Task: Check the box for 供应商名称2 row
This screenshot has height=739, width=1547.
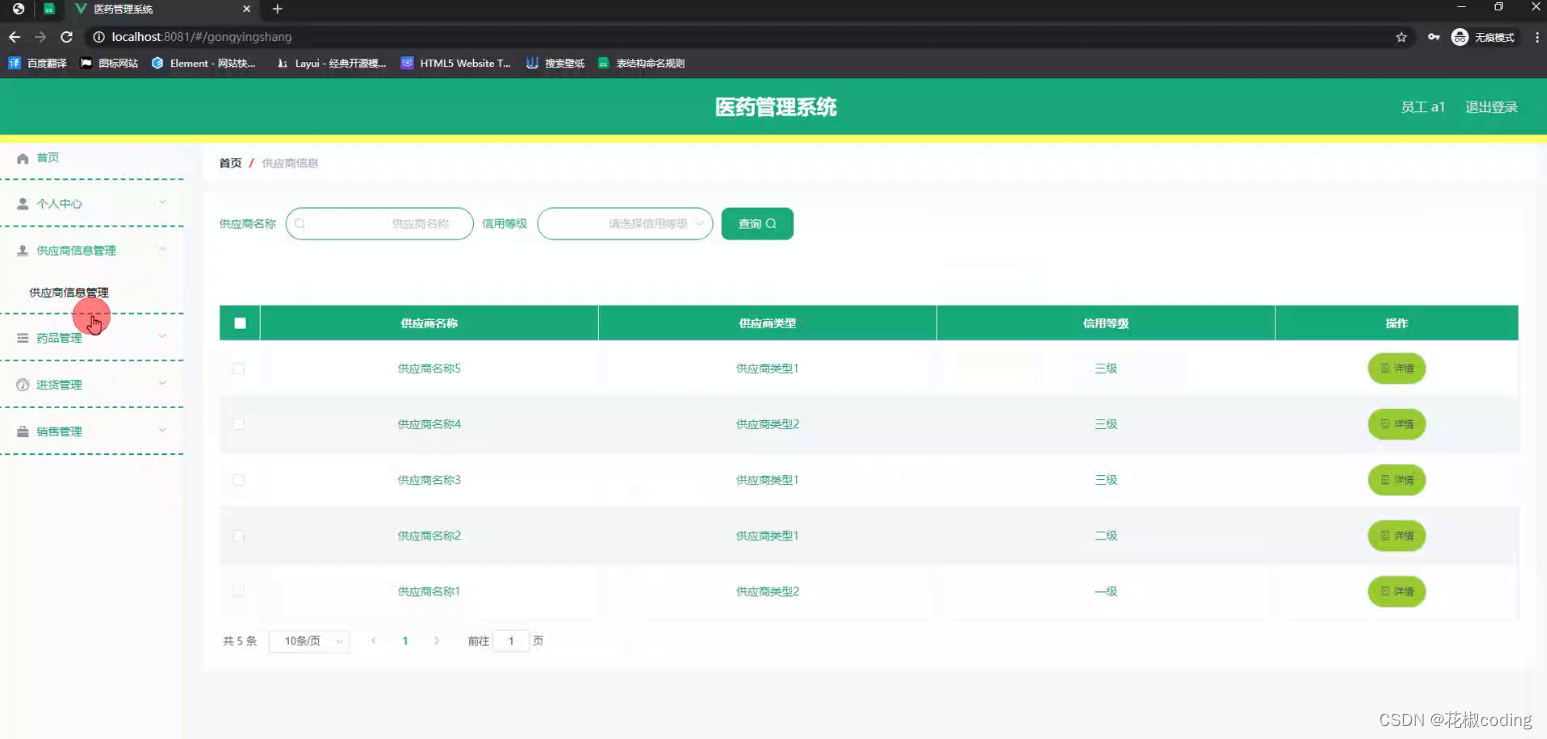Action: 238,536
